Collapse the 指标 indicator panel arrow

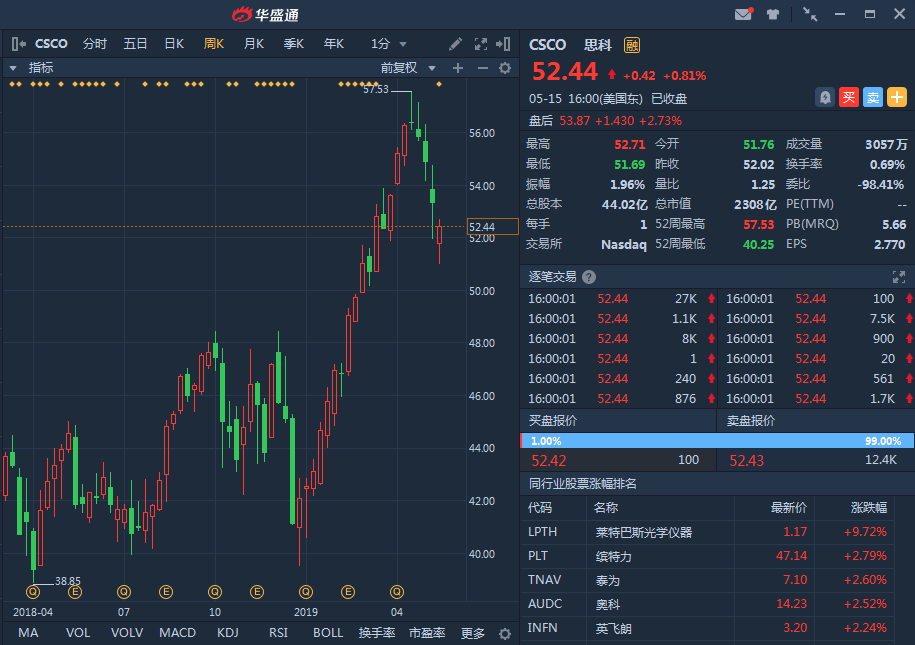pos(14,68)
